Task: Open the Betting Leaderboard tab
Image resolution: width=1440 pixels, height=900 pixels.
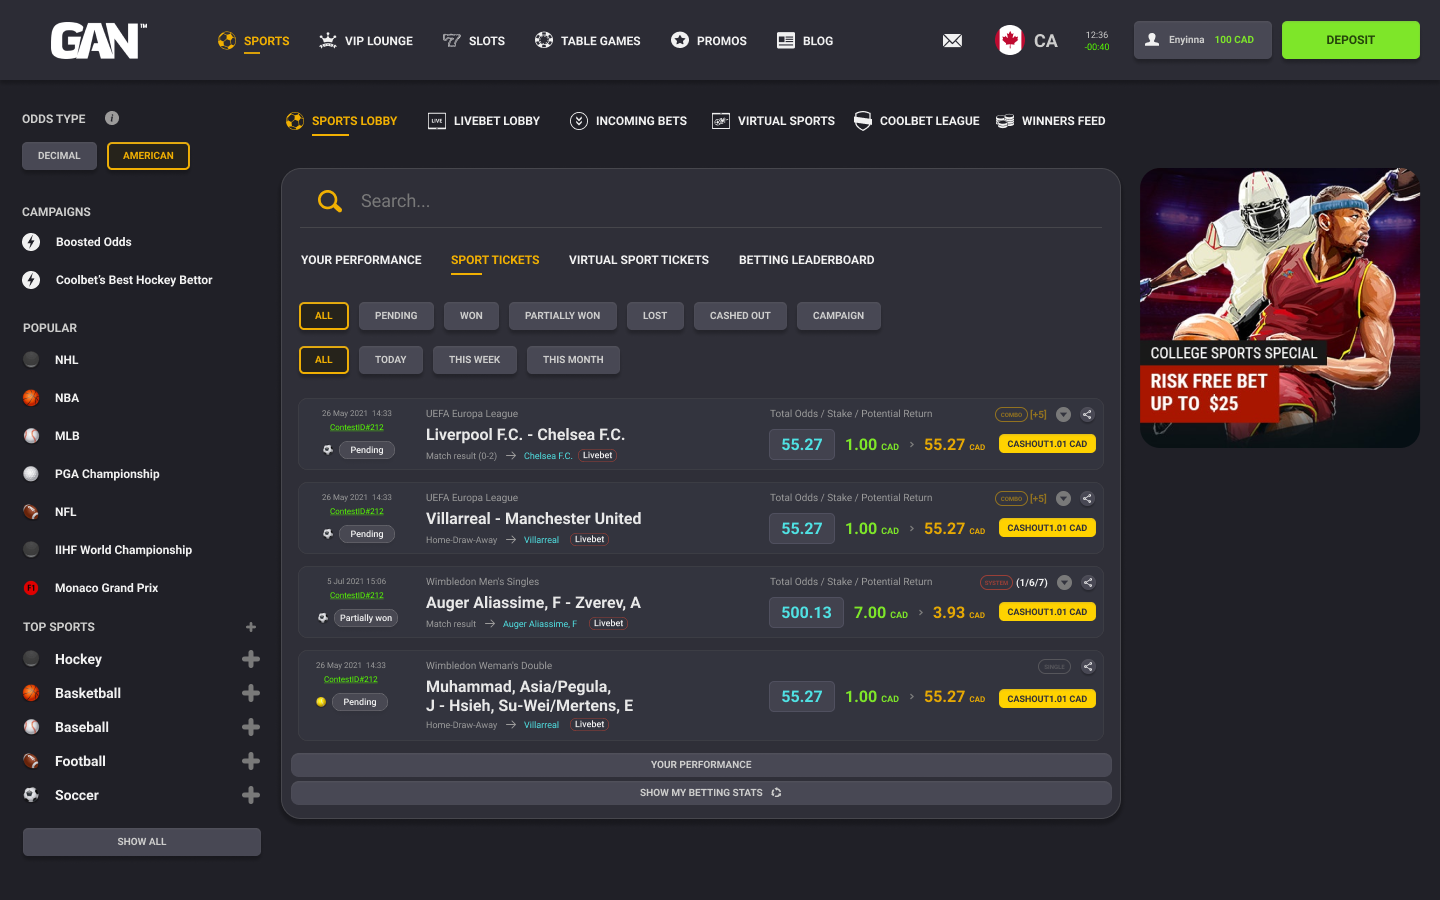Action: coord(806,260)
